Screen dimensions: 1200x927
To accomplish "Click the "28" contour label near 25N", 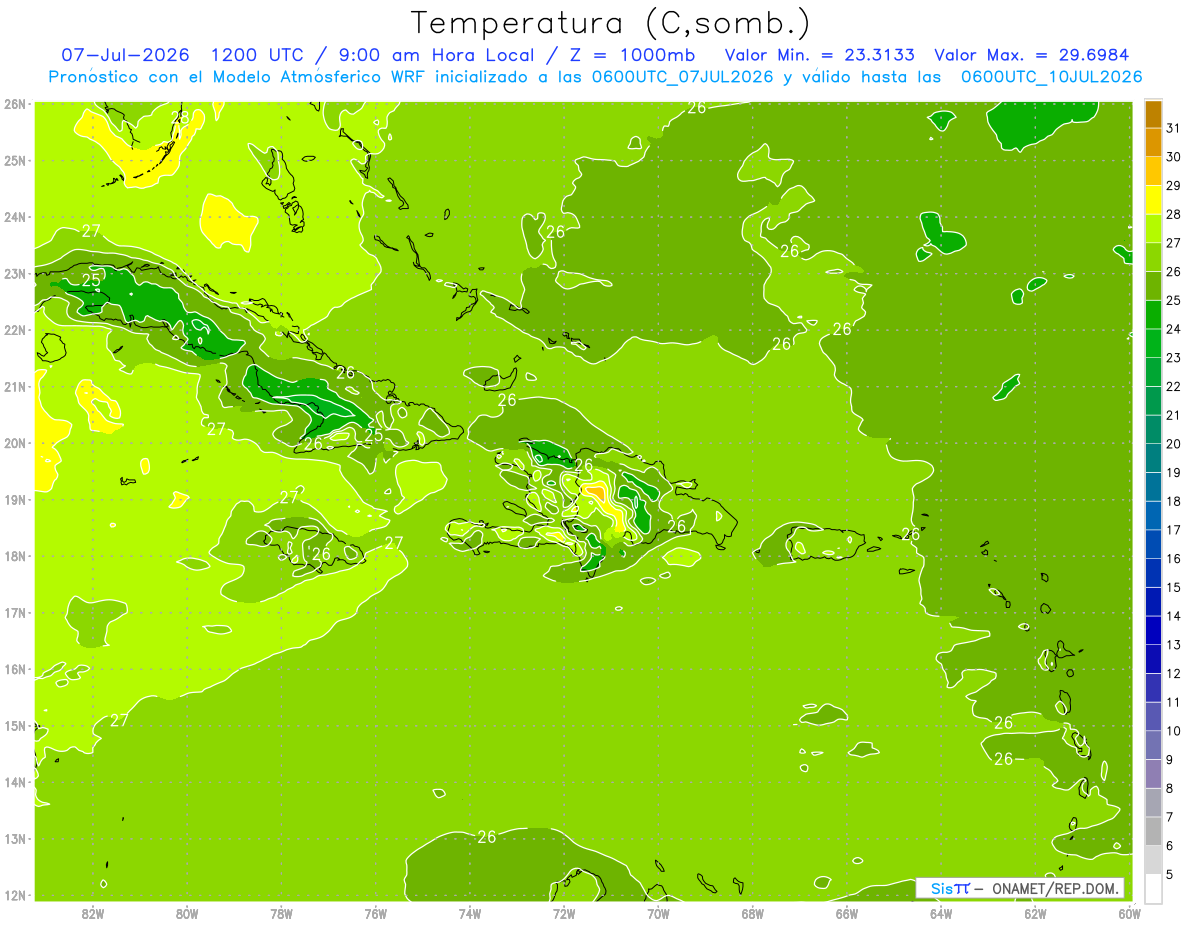I will pyautogui.click(x=180, y=116).
